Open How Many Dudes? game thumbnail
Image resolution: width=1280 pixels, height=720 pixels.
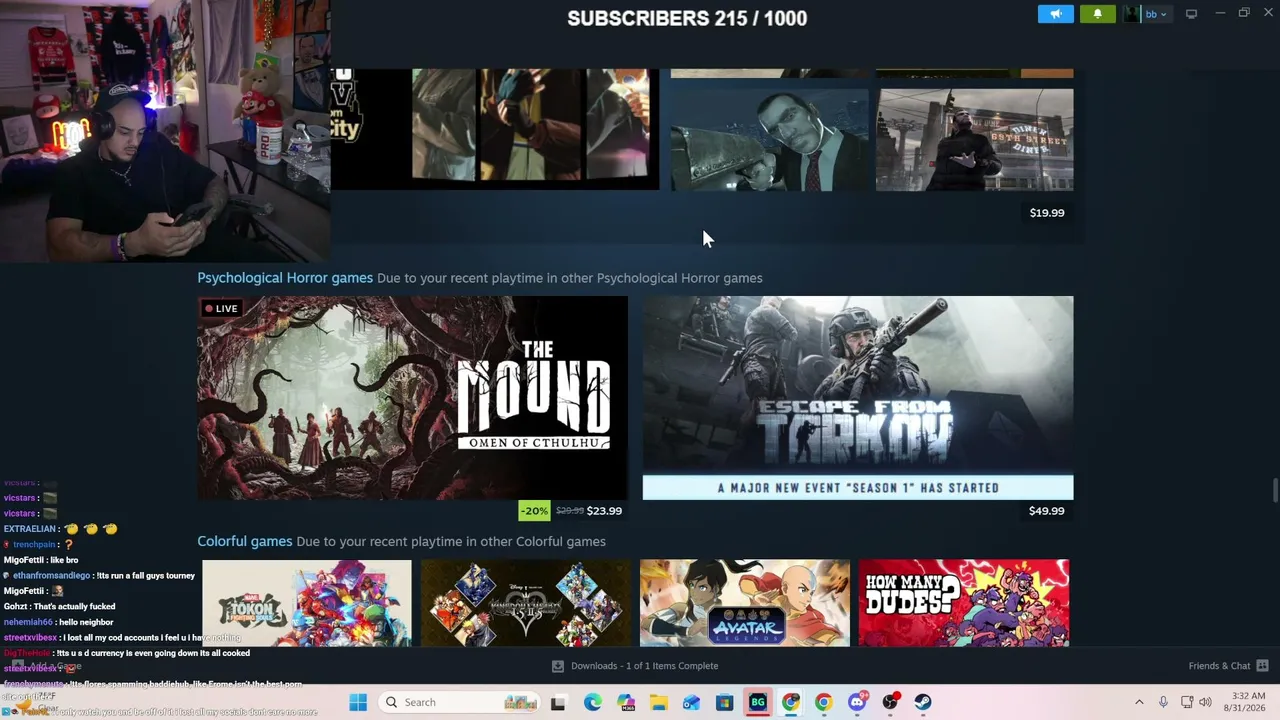click(x=964, y=603)
